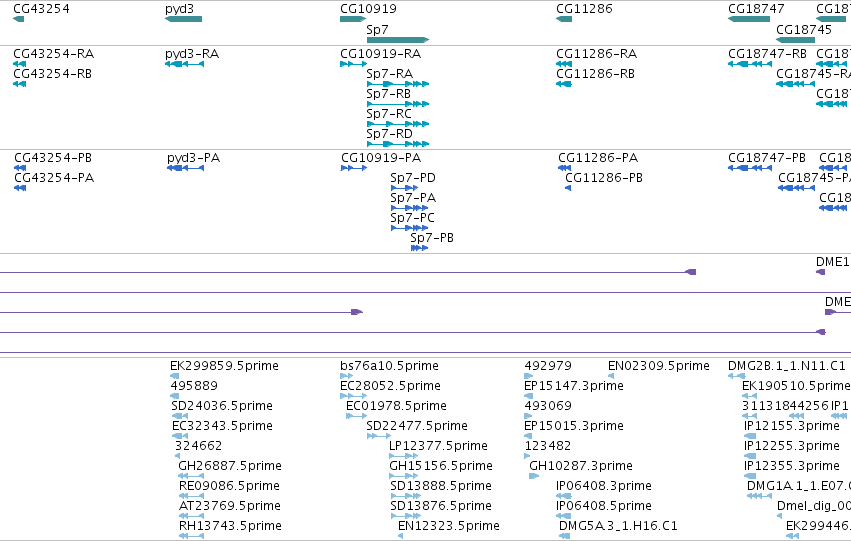851x541 pixels.
Task: Click protein CG43254-PA
Action: [x=54, y=178]
